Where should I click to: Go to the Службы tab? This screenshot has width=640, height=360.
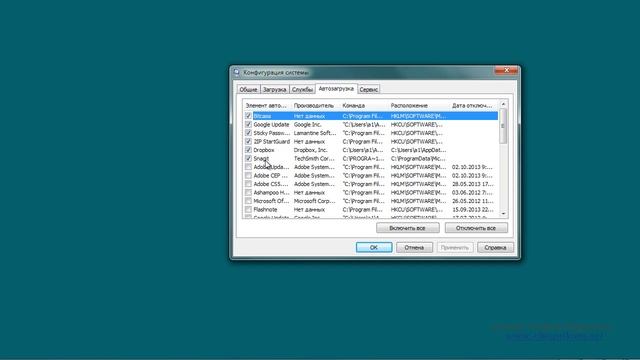302,89
